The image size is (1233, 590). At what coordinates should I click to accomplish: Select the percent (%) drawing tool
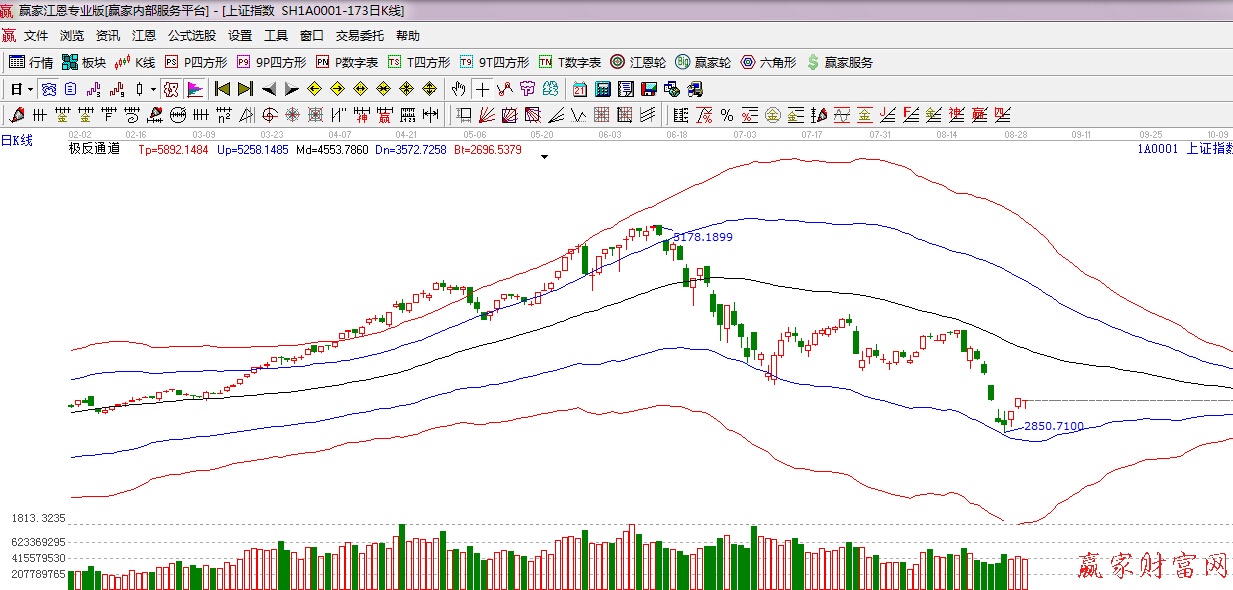727,115
